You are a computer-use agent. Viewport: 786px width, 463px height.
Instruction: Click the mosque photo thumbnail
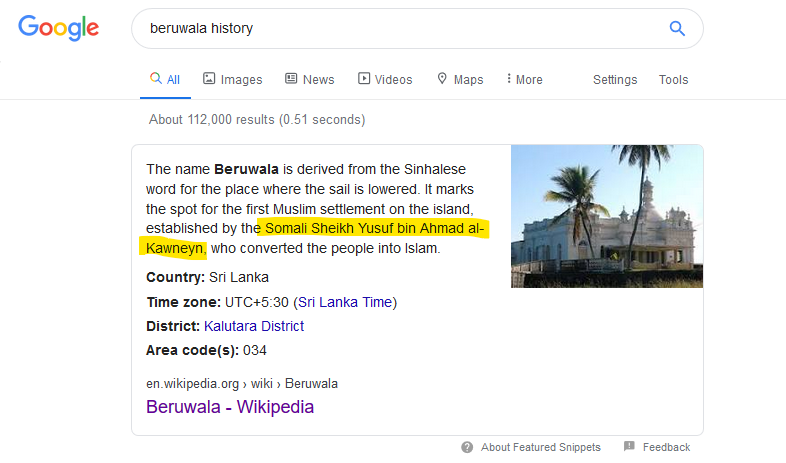click(x=607, y=216)
